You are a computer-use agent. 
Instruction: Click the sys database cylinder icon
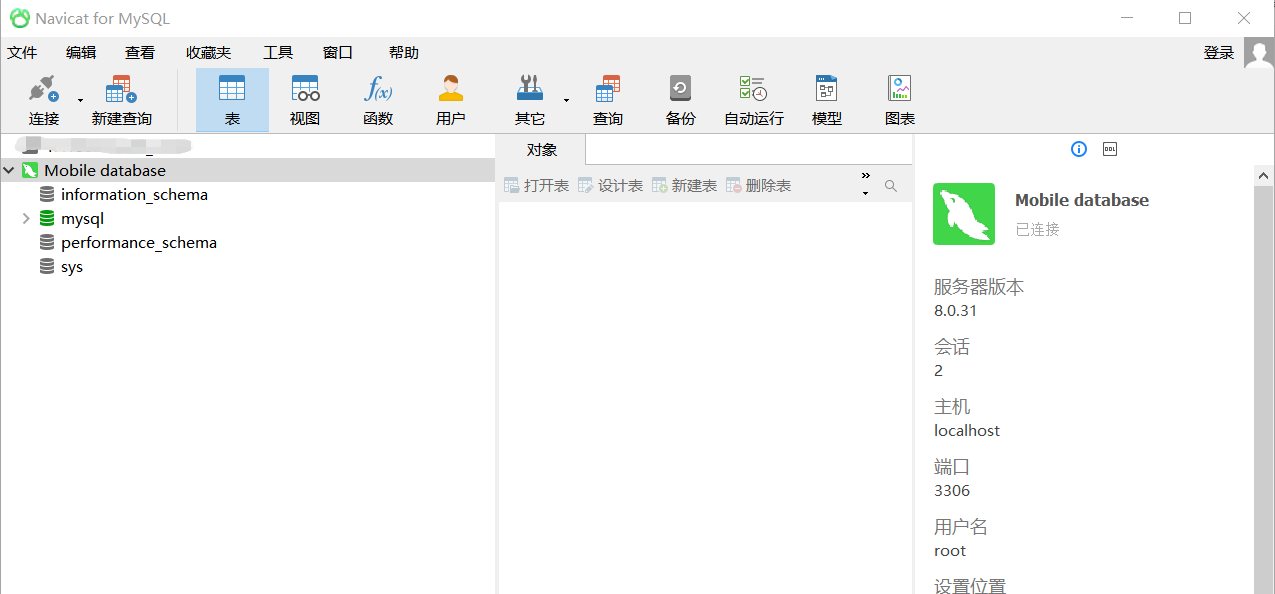tap(47, 267)
